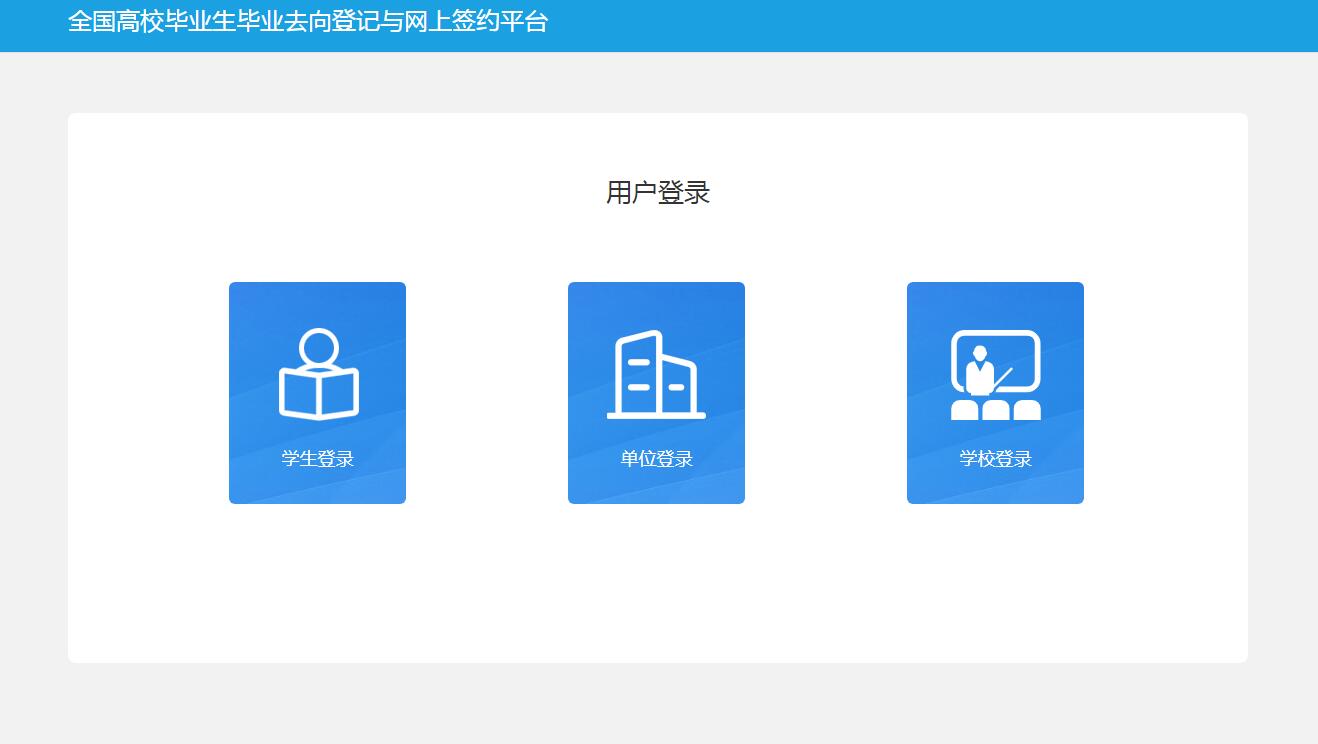This screenshot has height=744, width=1318.
Task: Click the office building icon
Action: [x=656, y=375]
